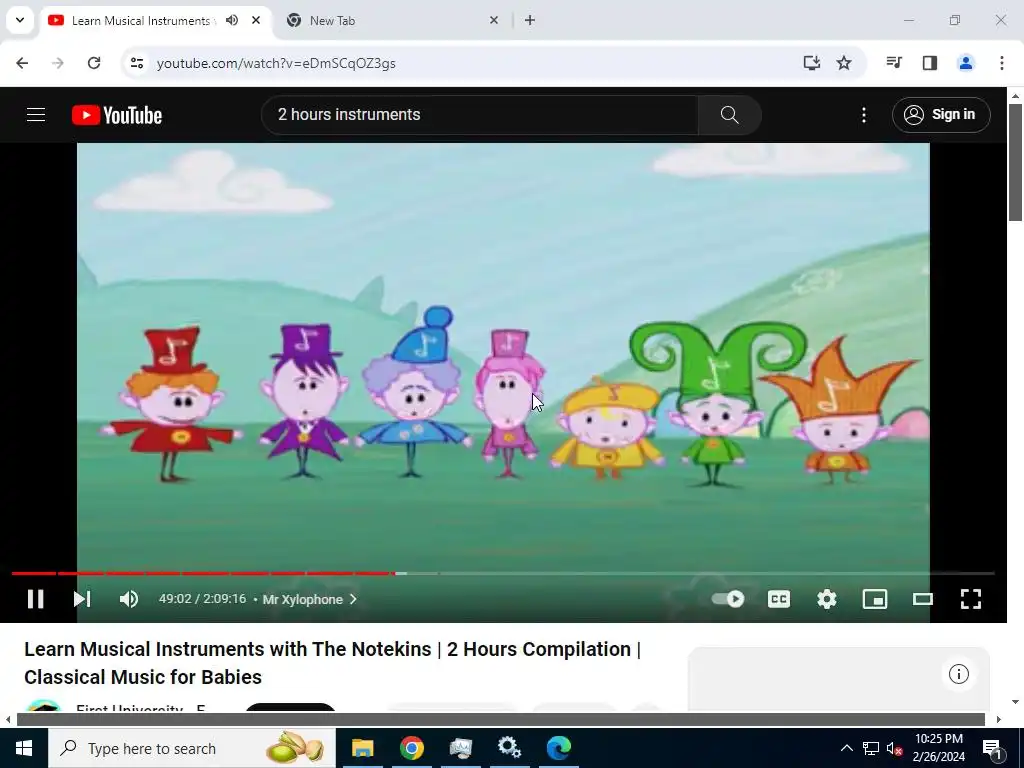This screenshot has height=768, width=1024.
Task: Click the search box containing '2 hours instruments'
Action: tap(480, 115)
